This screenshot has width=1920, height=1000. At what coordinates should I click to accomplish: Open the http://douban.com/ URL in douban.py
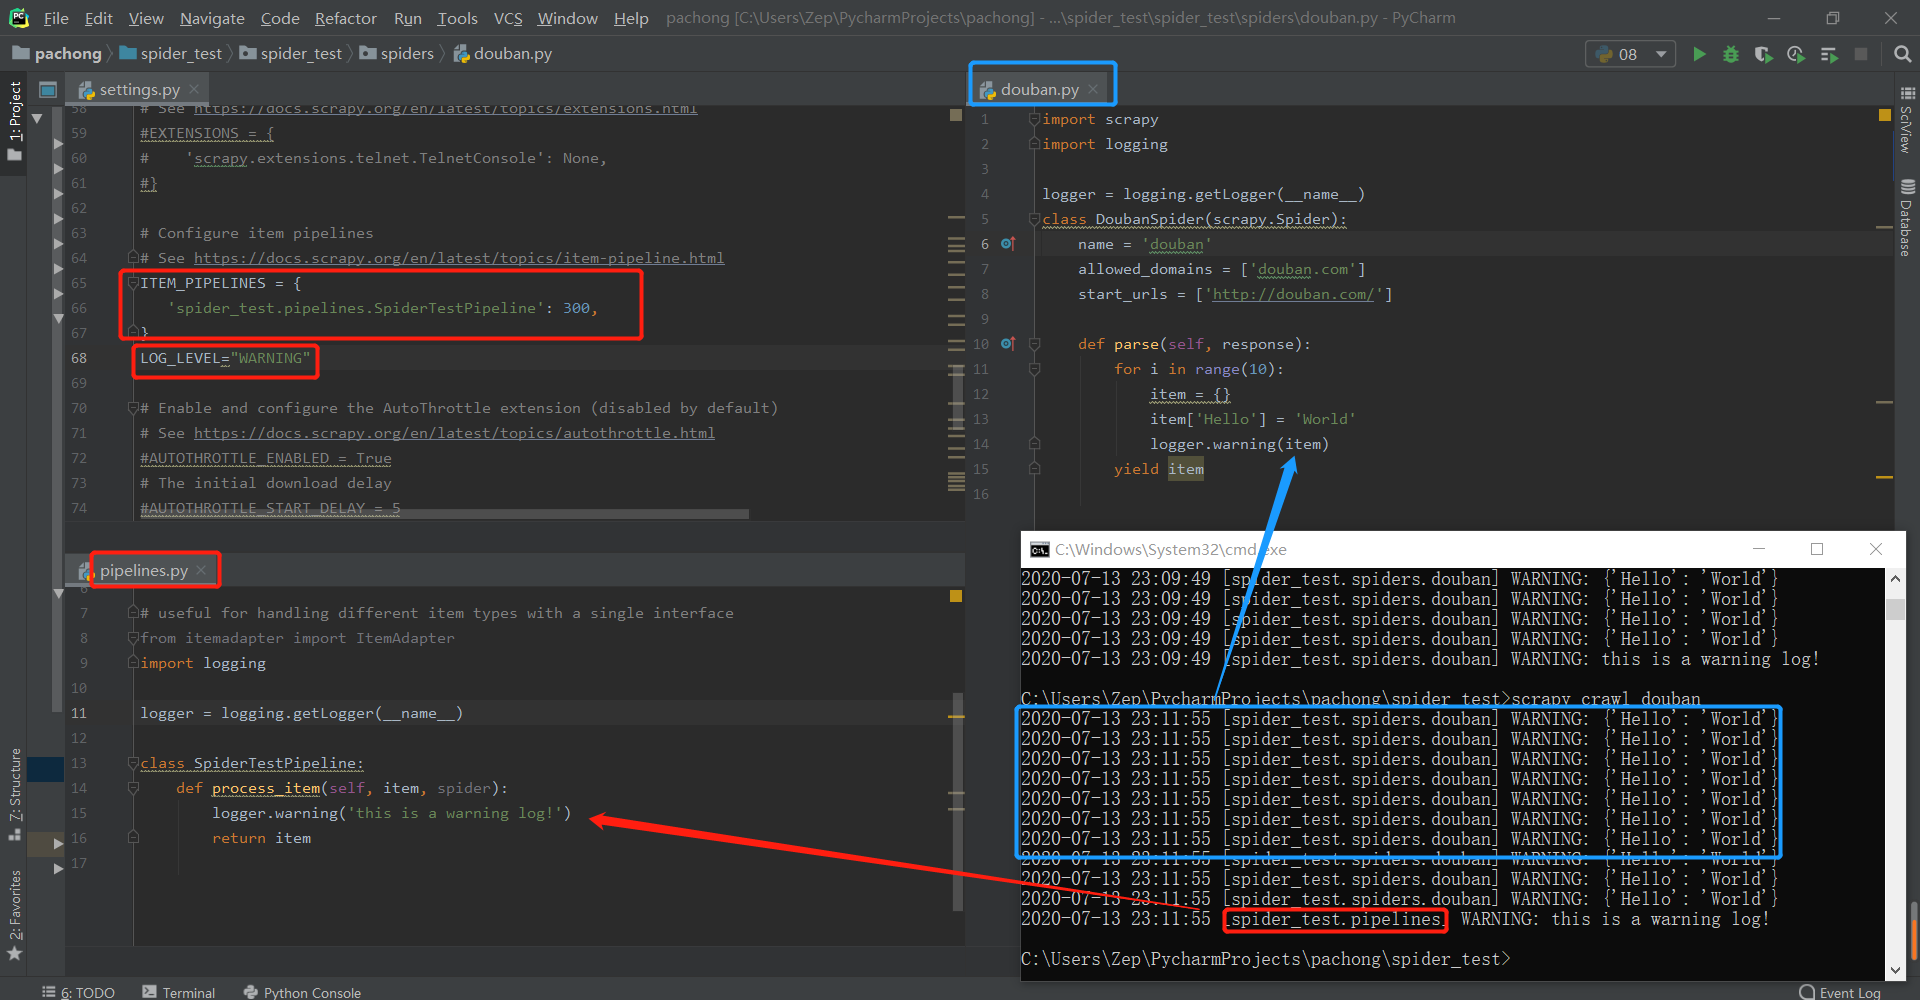(x=1293, y=294)
